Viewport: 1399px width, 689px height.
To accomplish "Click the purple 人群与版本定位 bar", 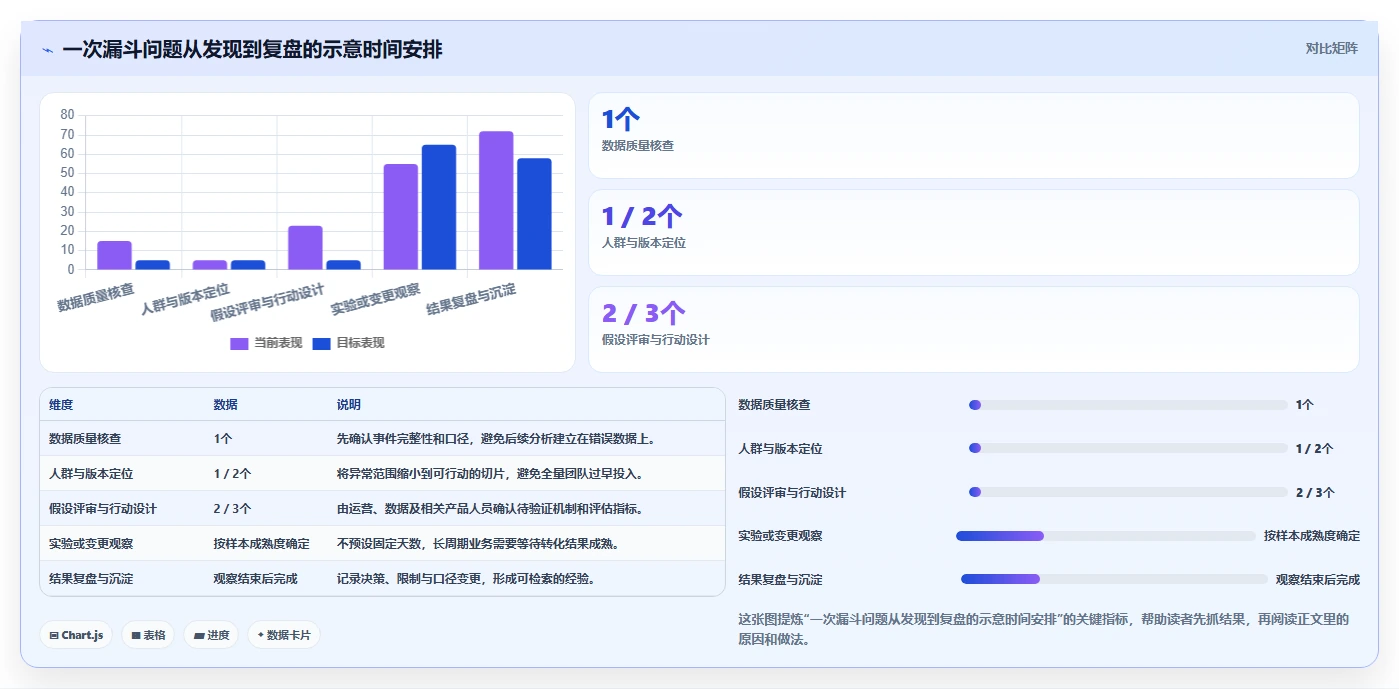I will pyautogui.click(x=209, y=264).
